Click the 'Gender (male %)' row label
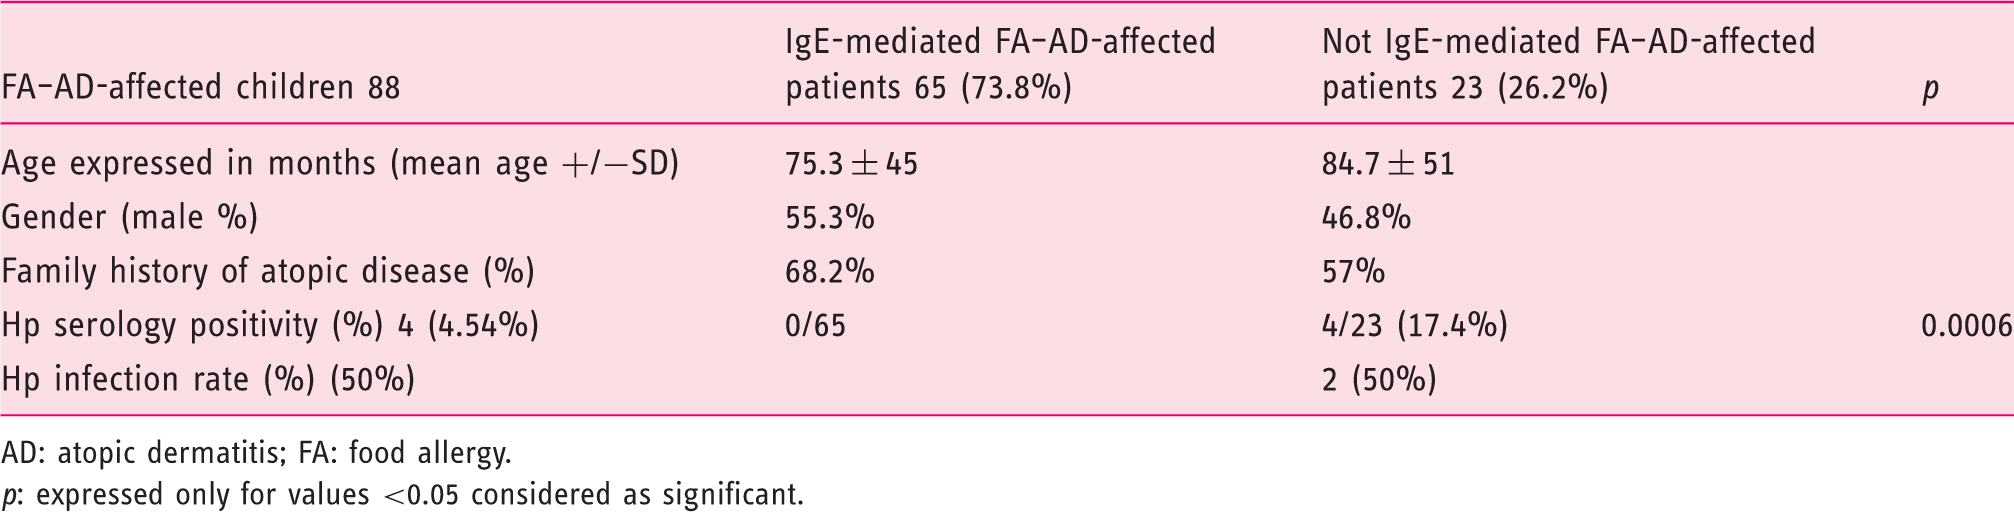This screenshot has height=512, width=2014. coord(130,218)
